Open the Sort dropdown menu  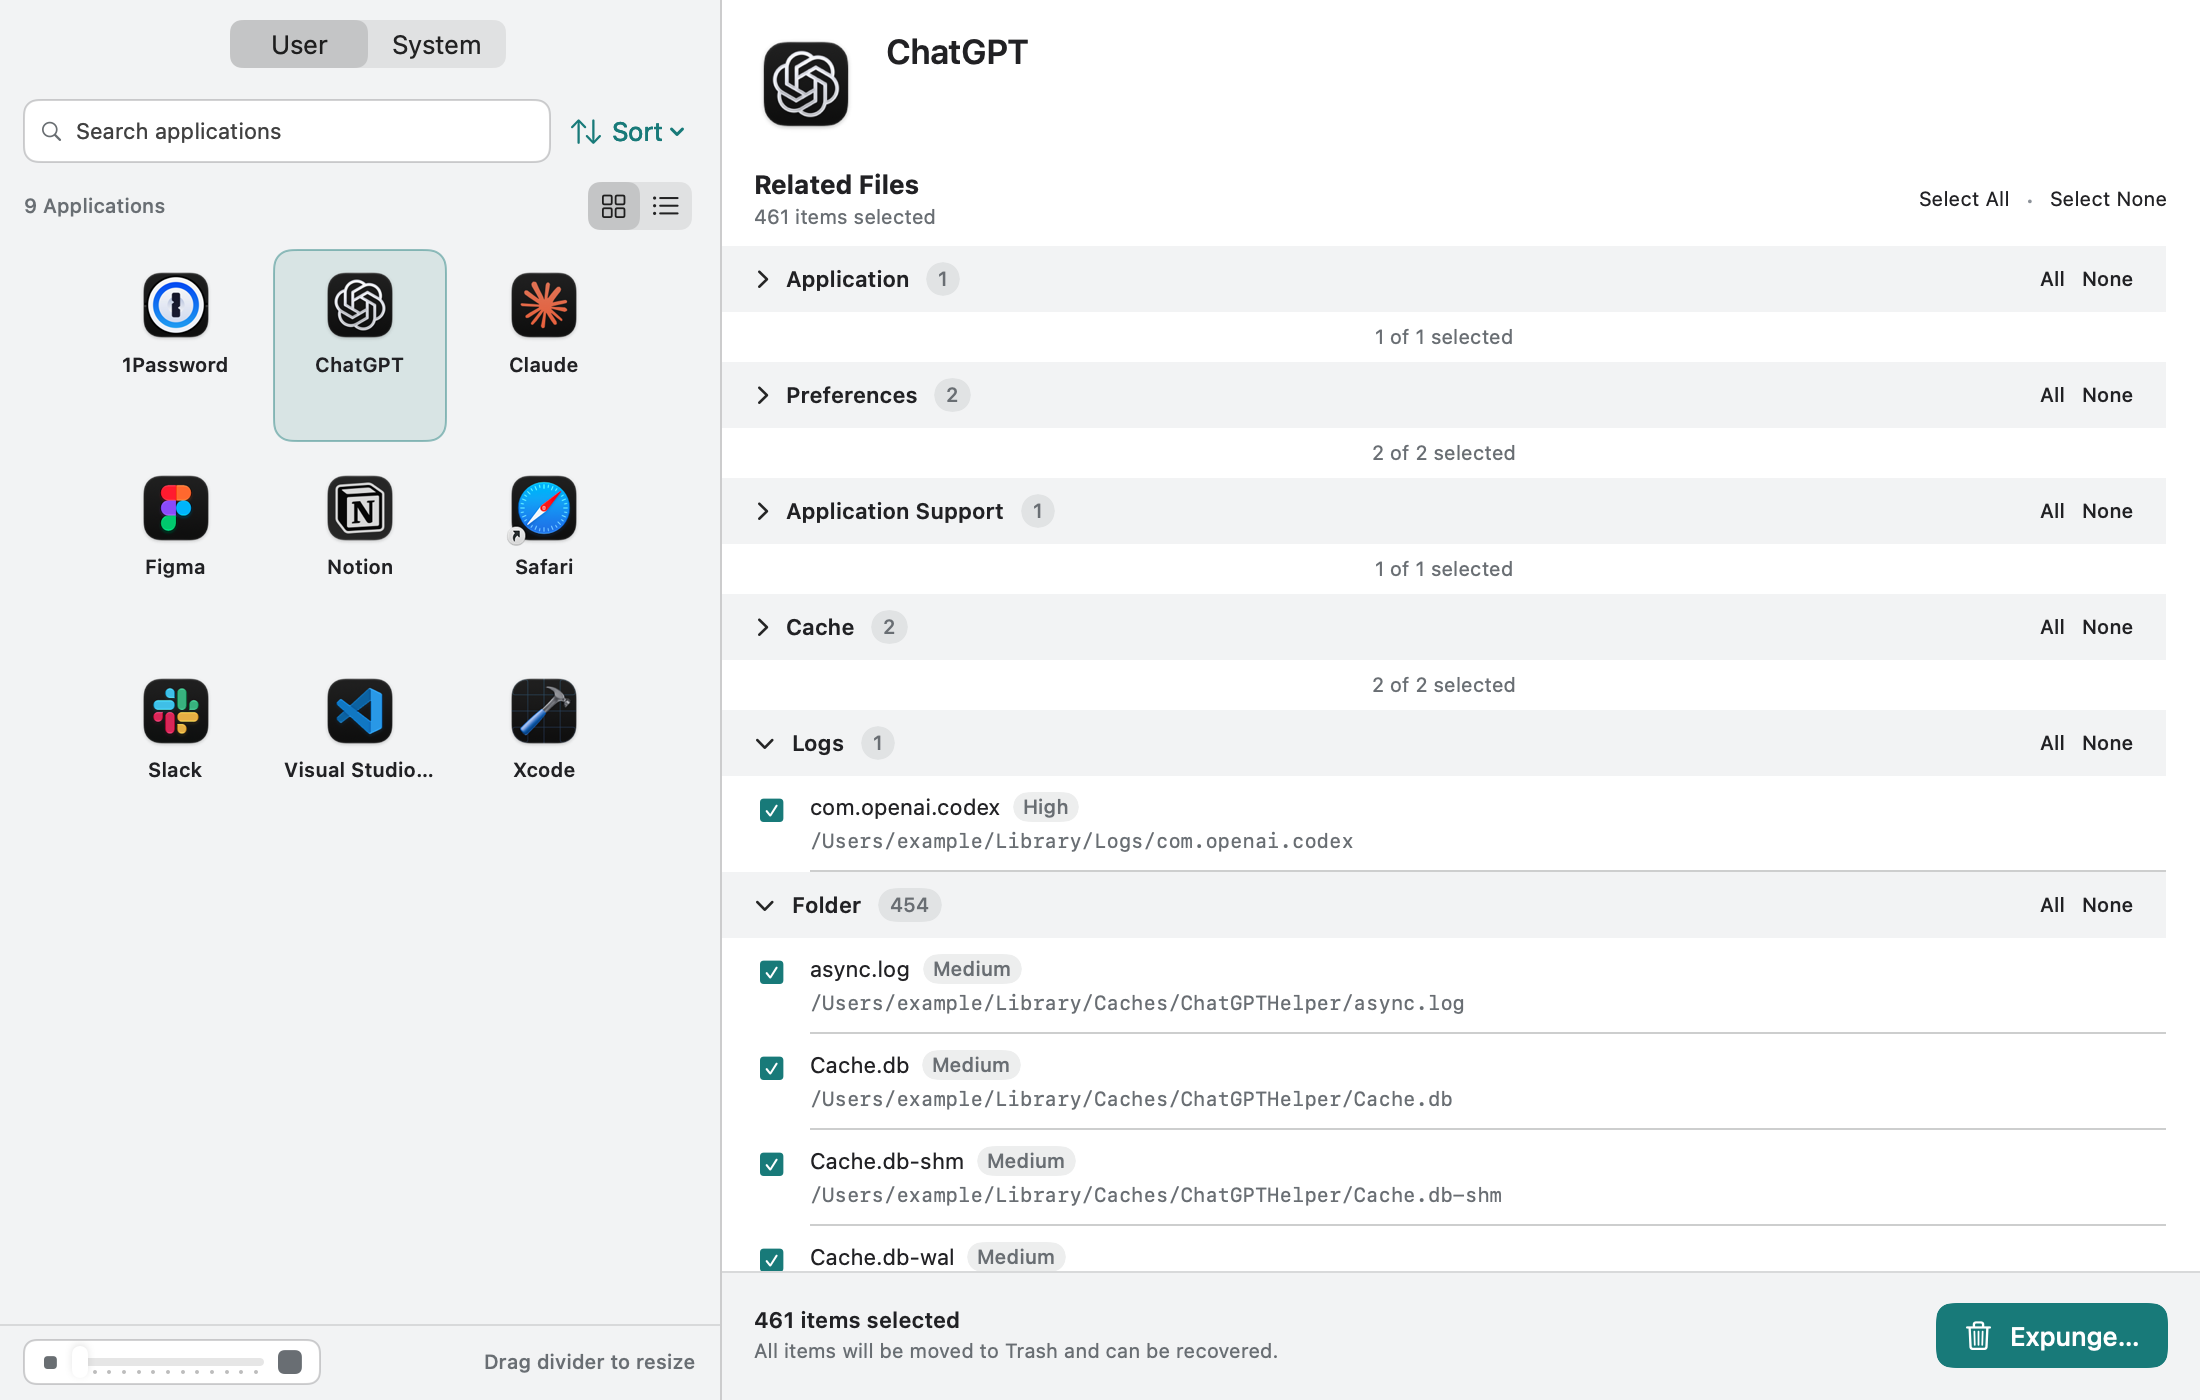point(628,131)
